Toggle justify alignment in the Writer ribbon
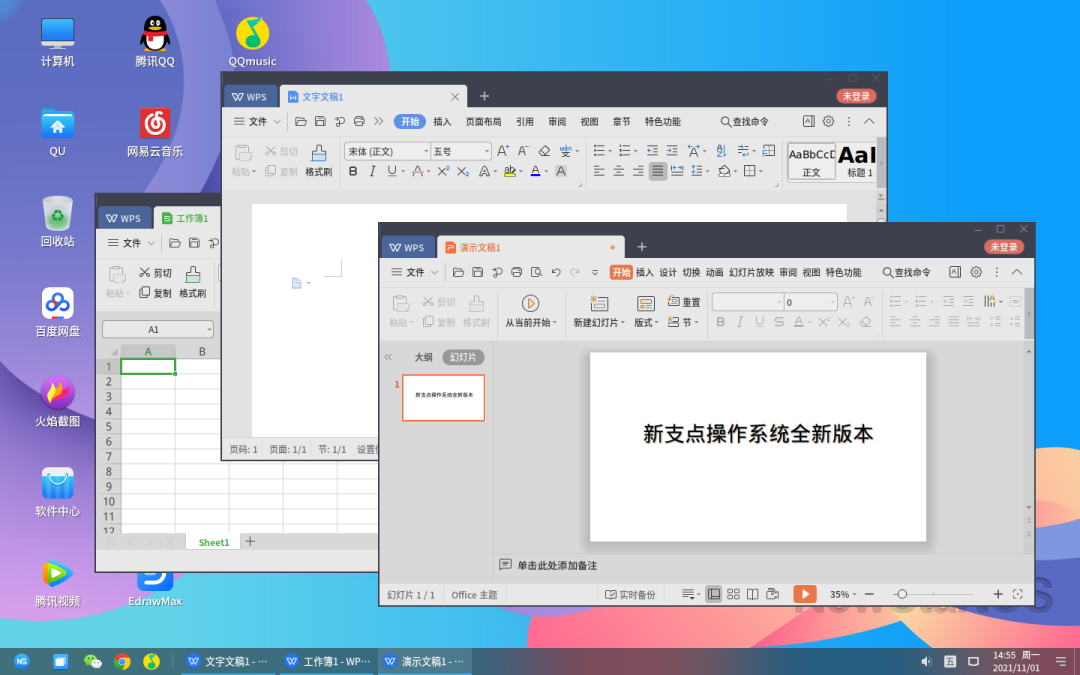Screen dimensions: 1080x675 tap(658, 171)
